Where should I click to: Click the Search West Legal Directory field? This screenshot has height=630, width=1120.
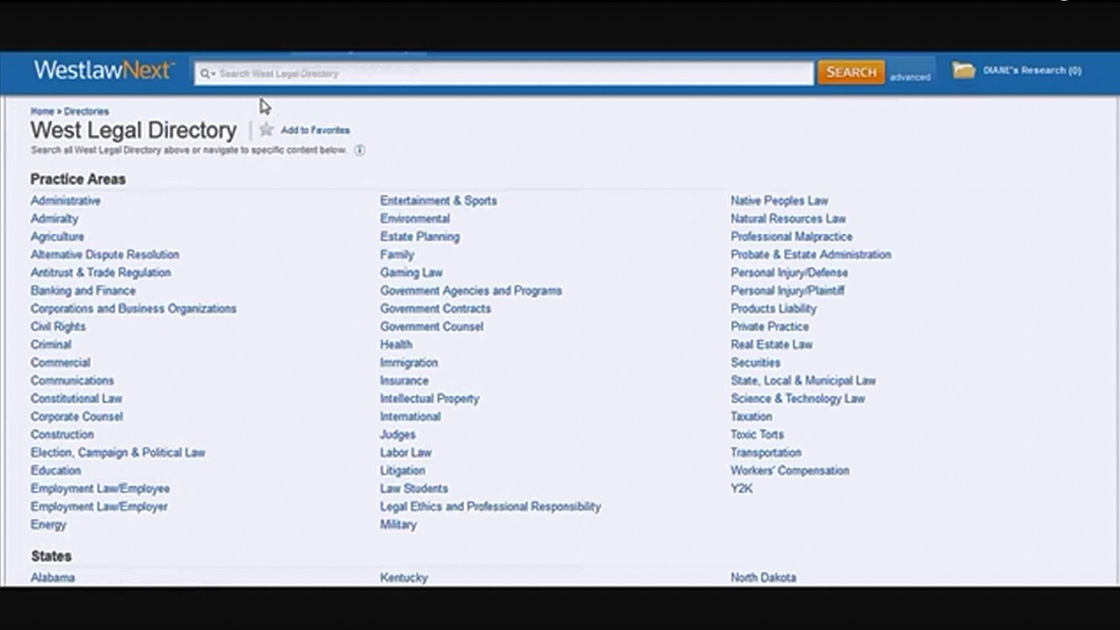(500, 73)
